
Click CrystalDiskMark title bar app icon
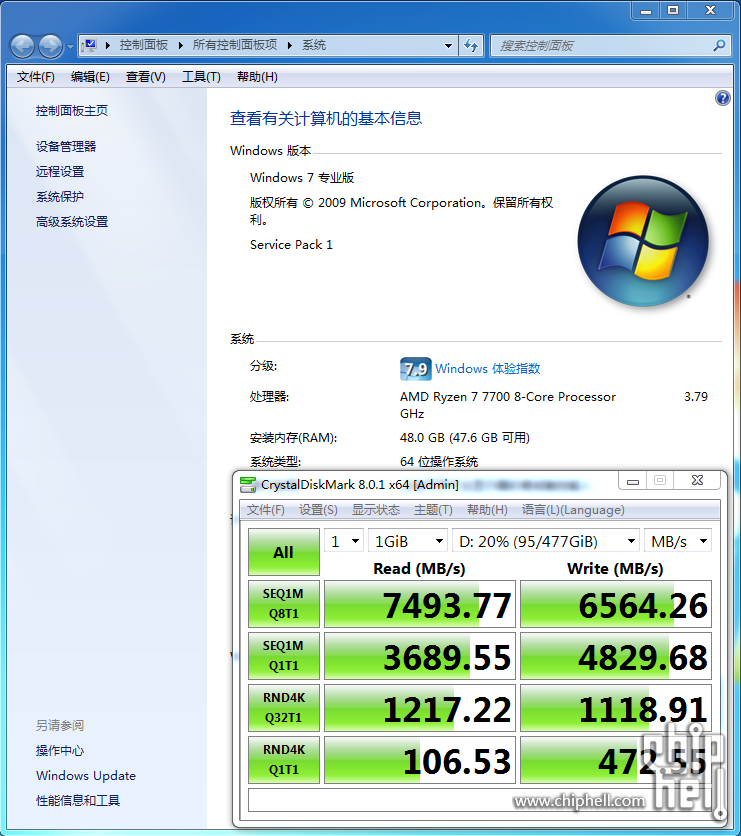point(248,485)
